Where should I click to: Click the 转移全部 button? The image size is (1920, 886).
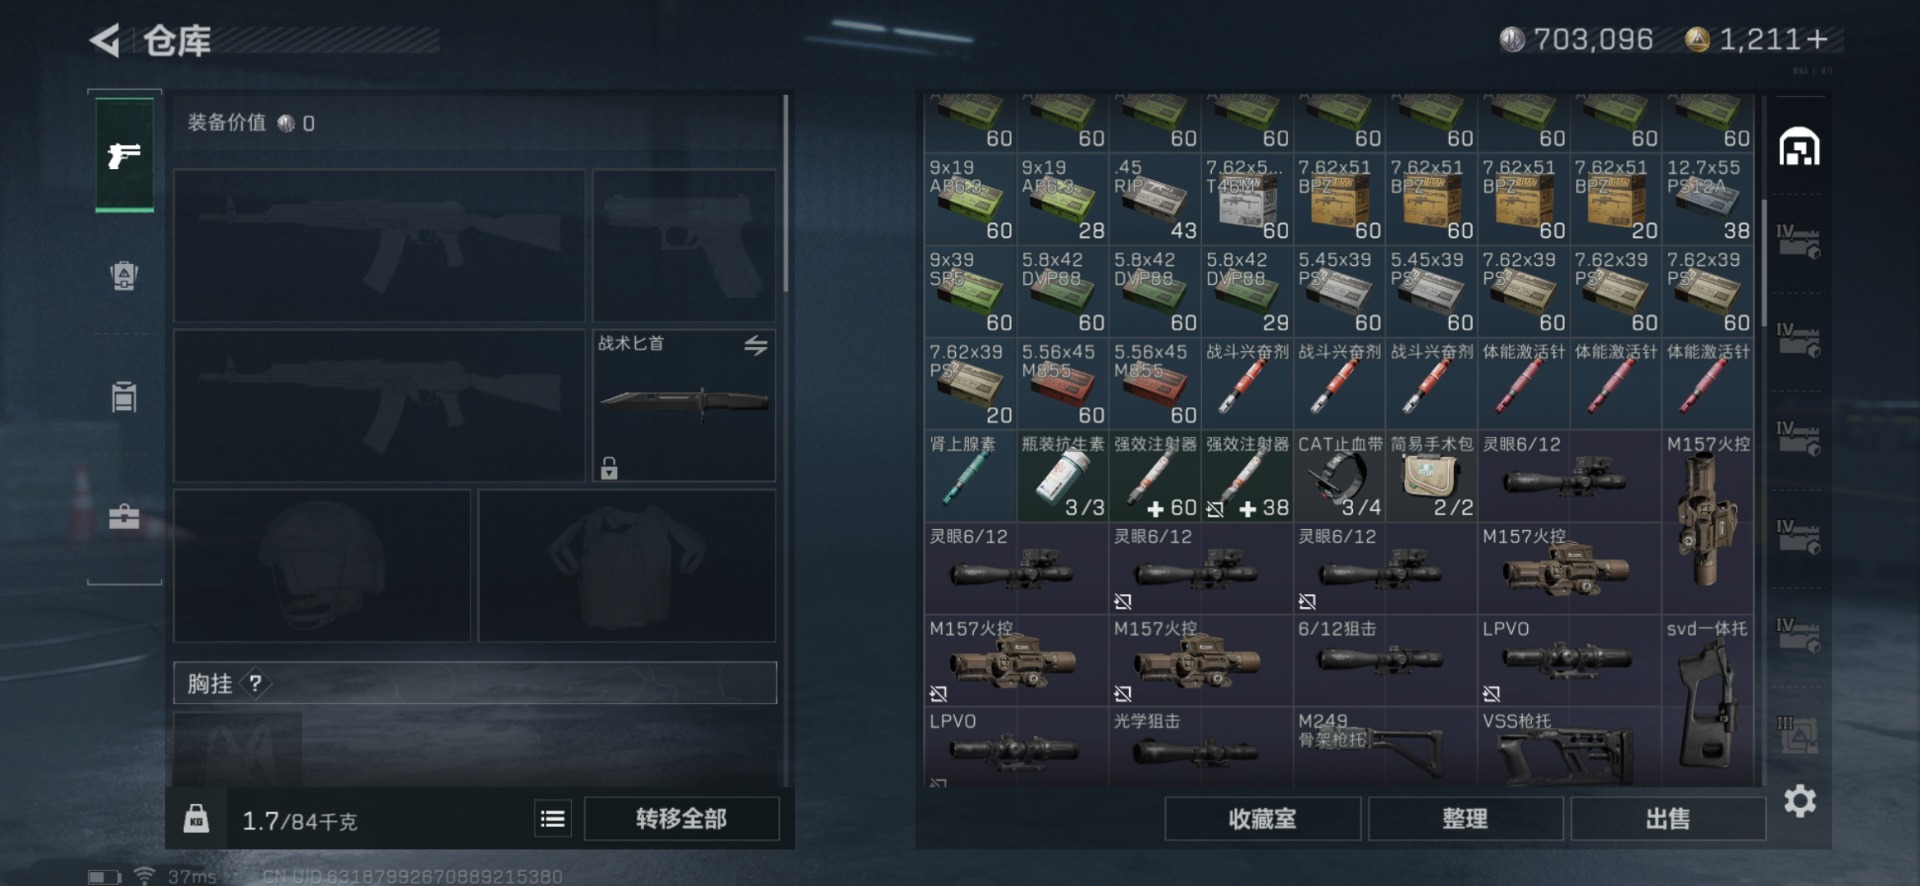pos(681,819)
